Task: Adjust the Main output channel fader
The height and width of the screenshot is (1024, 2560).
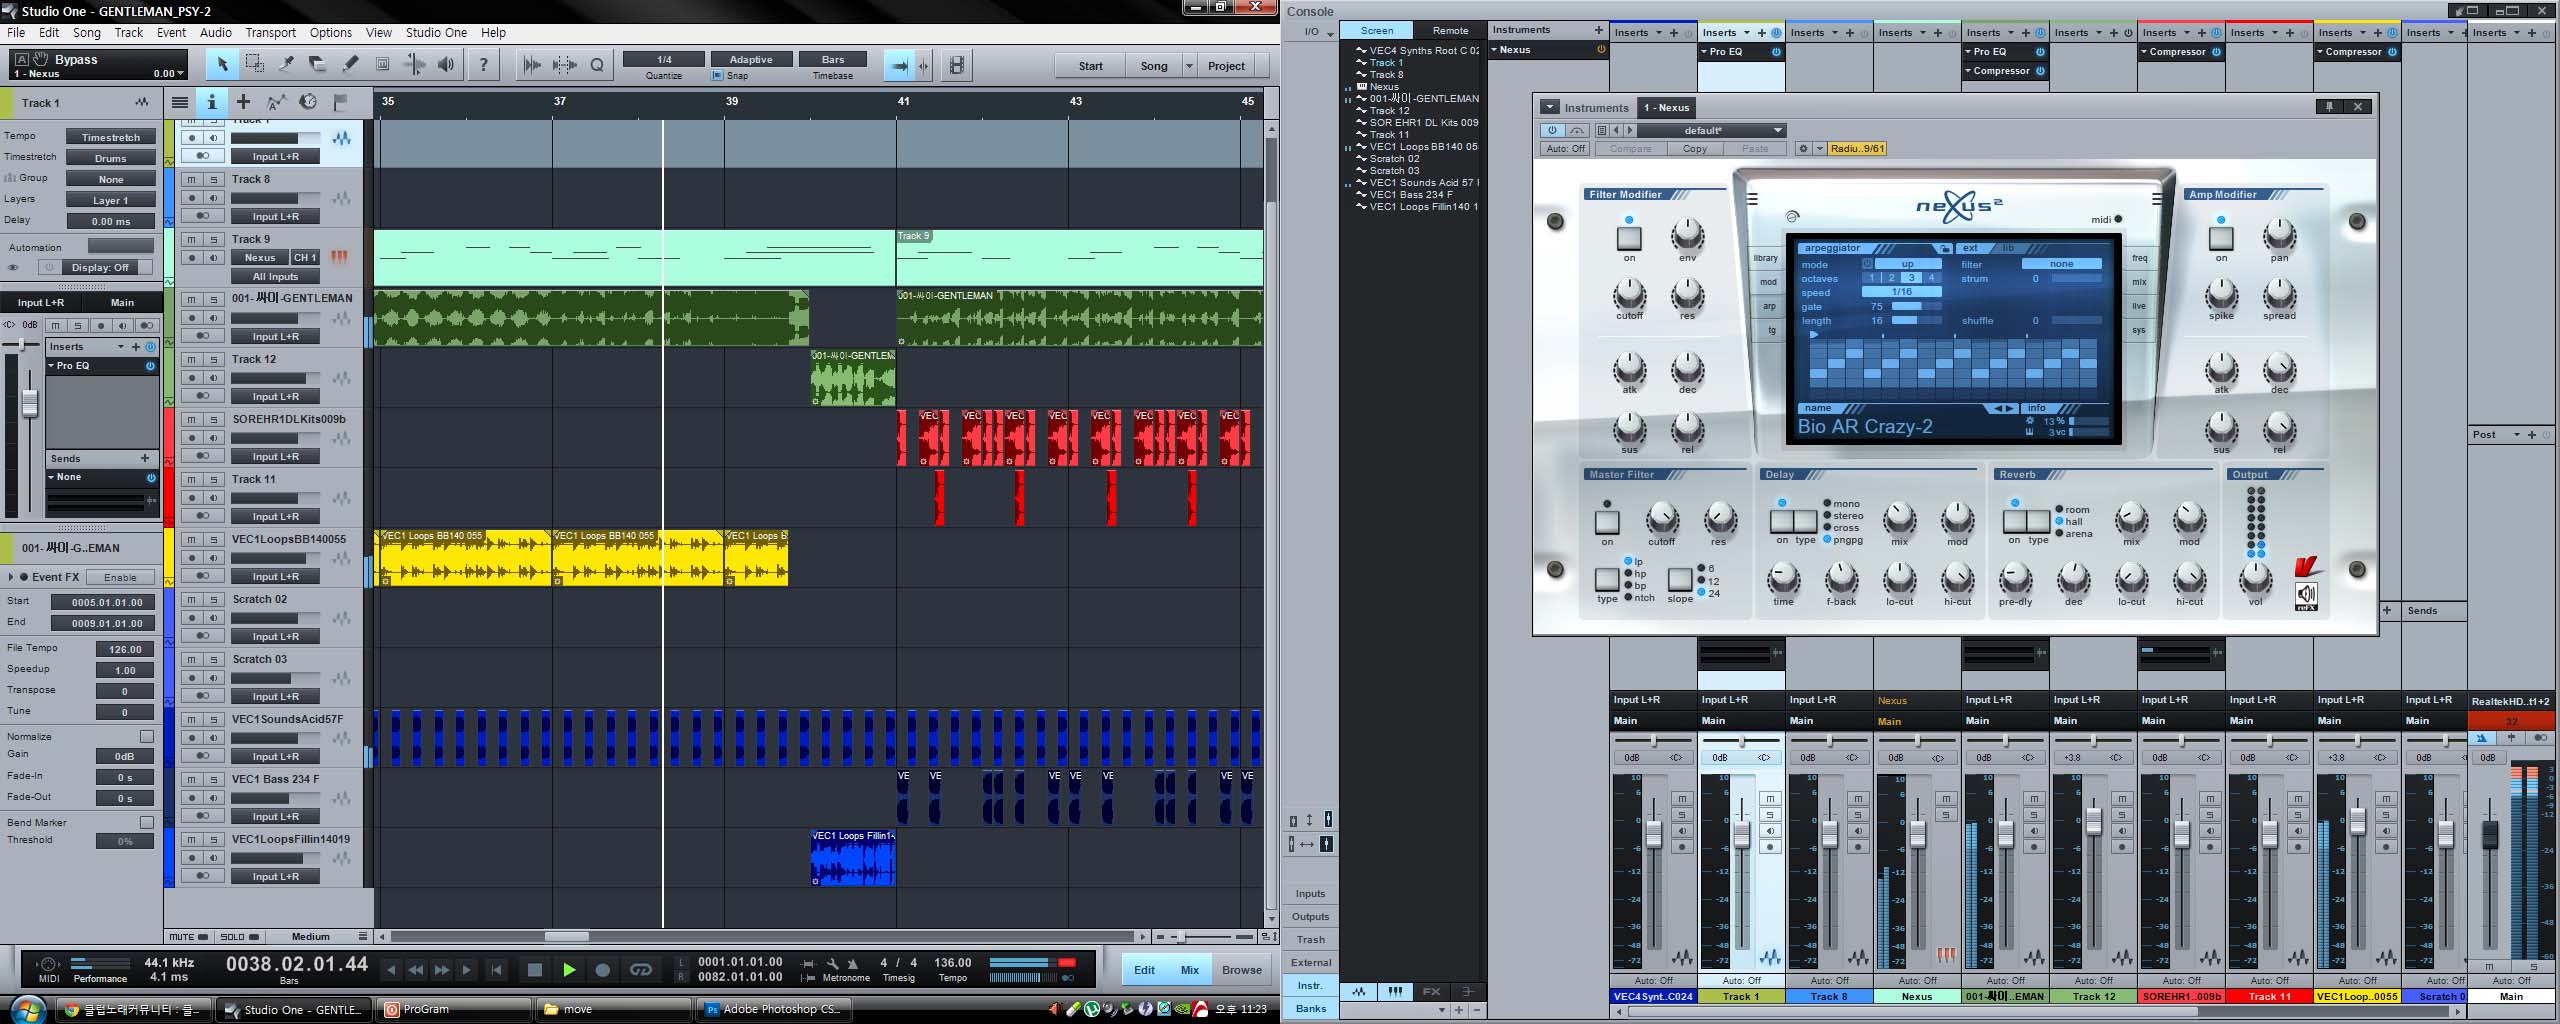Action: (x=2490, y=835)
